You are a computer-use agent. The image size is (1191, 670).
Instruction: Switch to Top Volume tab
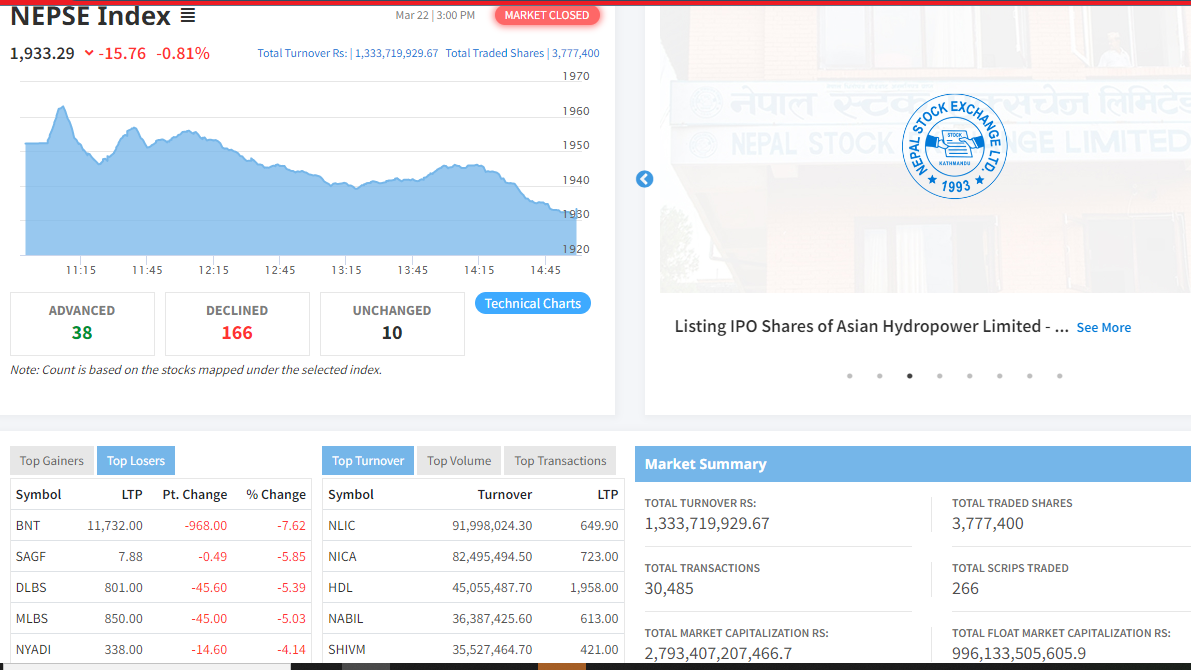pyautogui.click(x=459, y=460)
